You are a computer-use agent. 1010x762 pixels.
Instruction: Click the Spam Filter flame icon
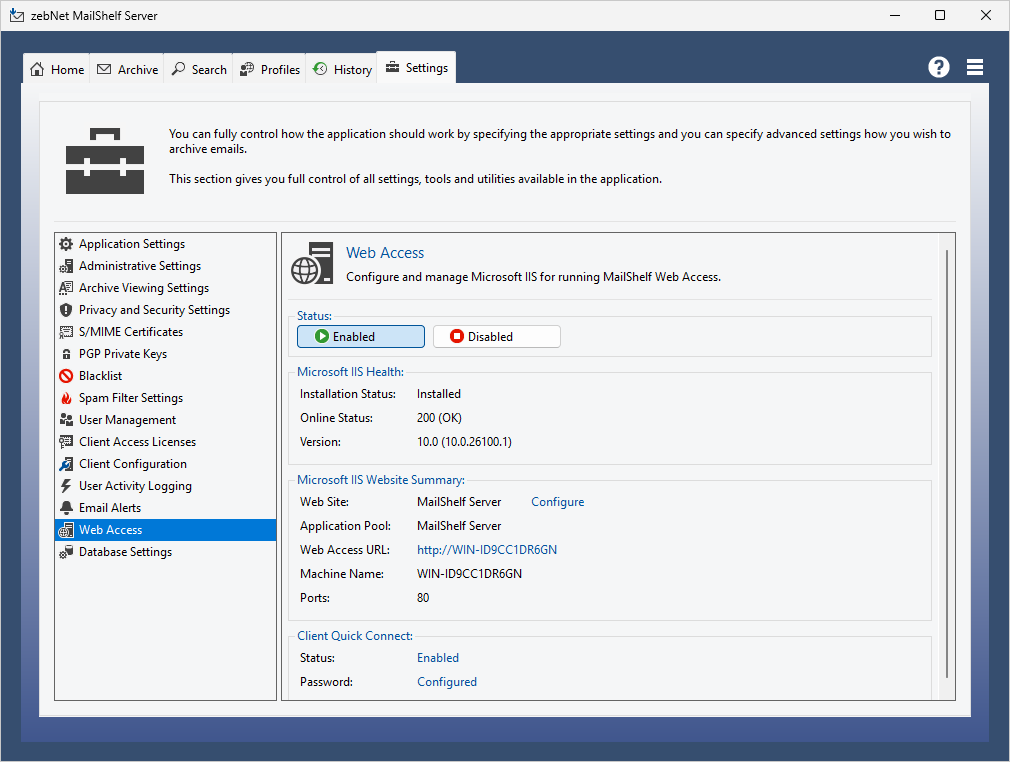point(66,398)
